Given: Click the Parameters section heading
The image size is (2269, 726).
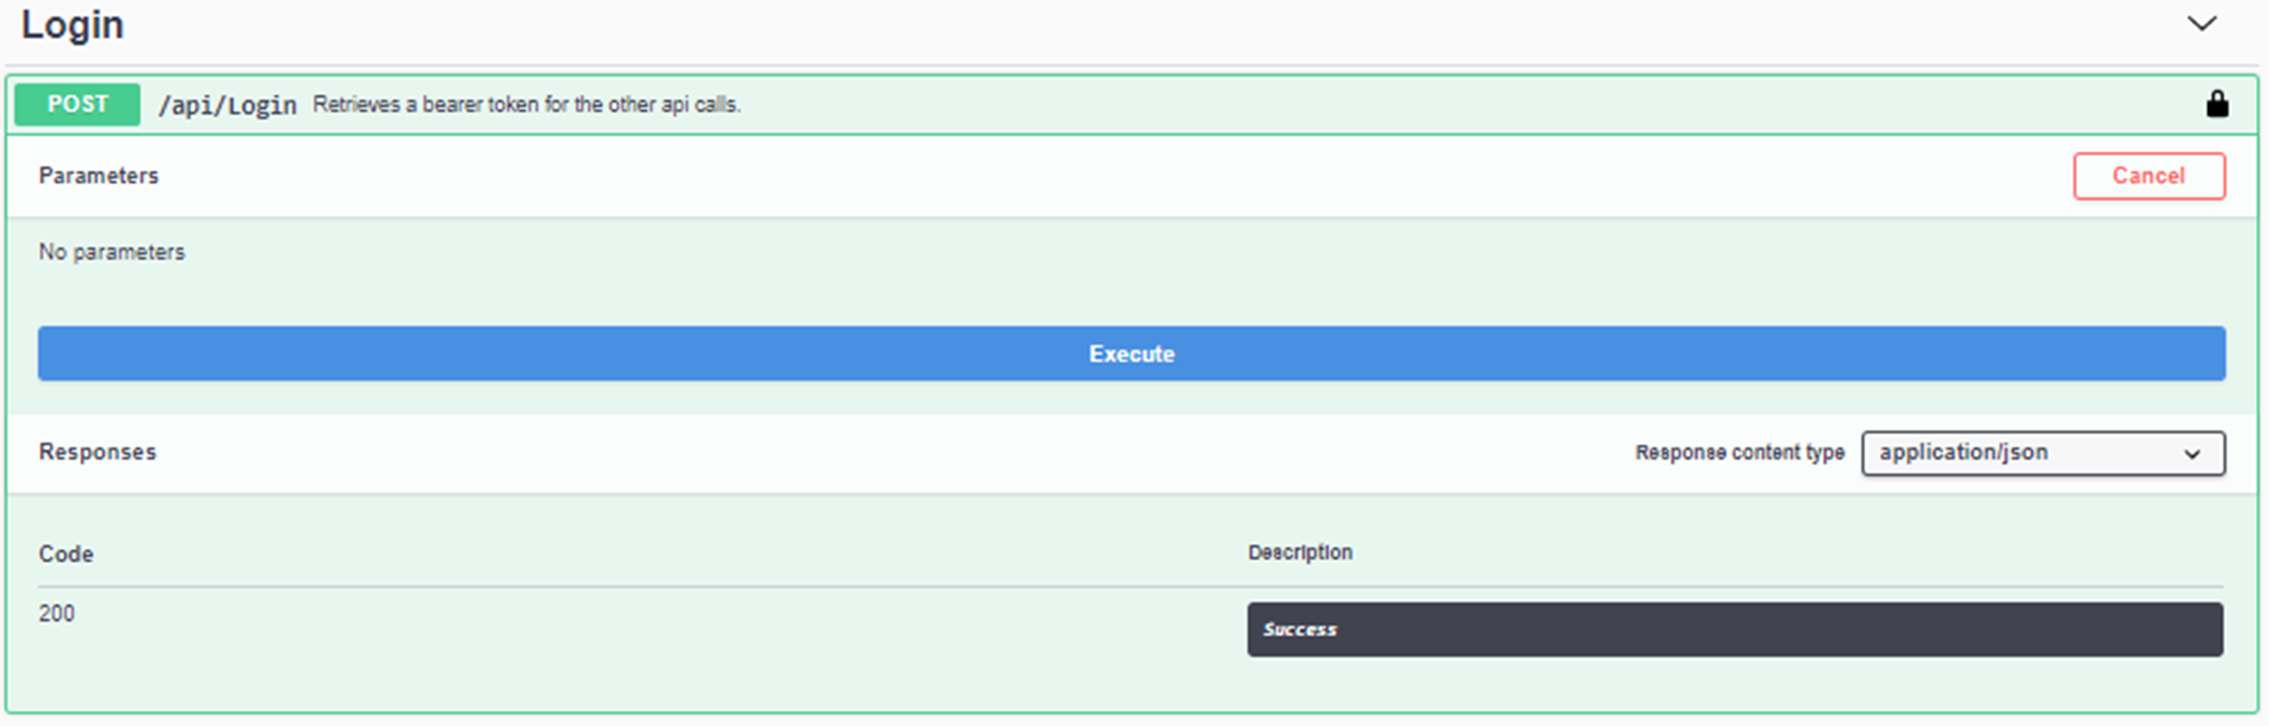Looking at the screenshot, I should 98,176.
